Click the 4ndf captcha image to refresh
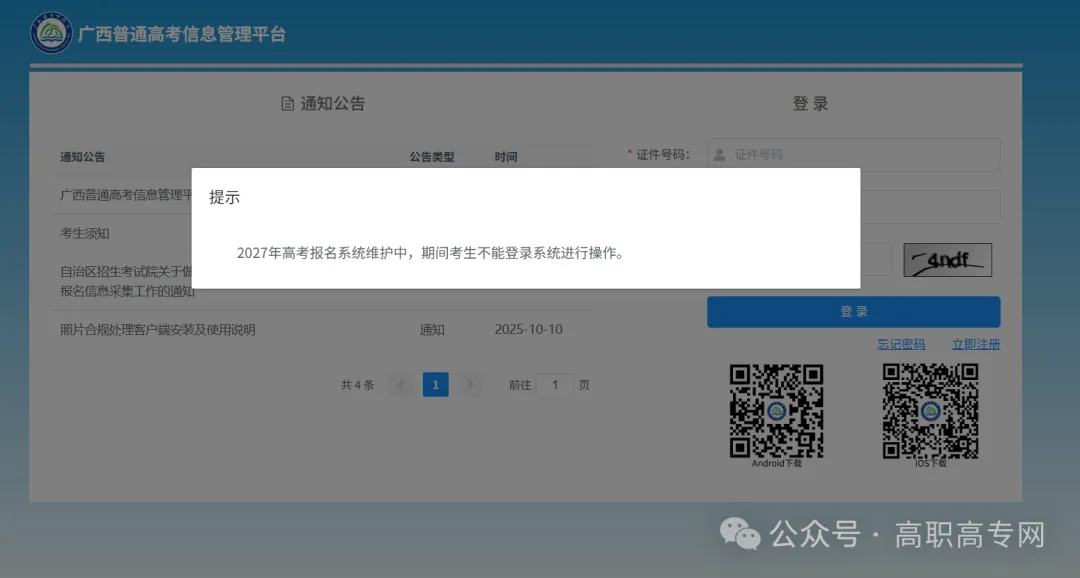This screenshot has height=578, width=1080. click(947, 260)
